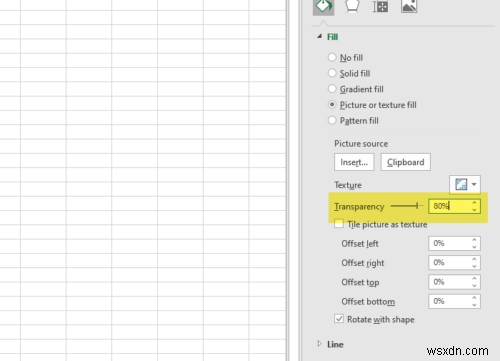The image size is (500, 361).
Task: Uncheck Rotate with shape
Action: tap(339, 319)
